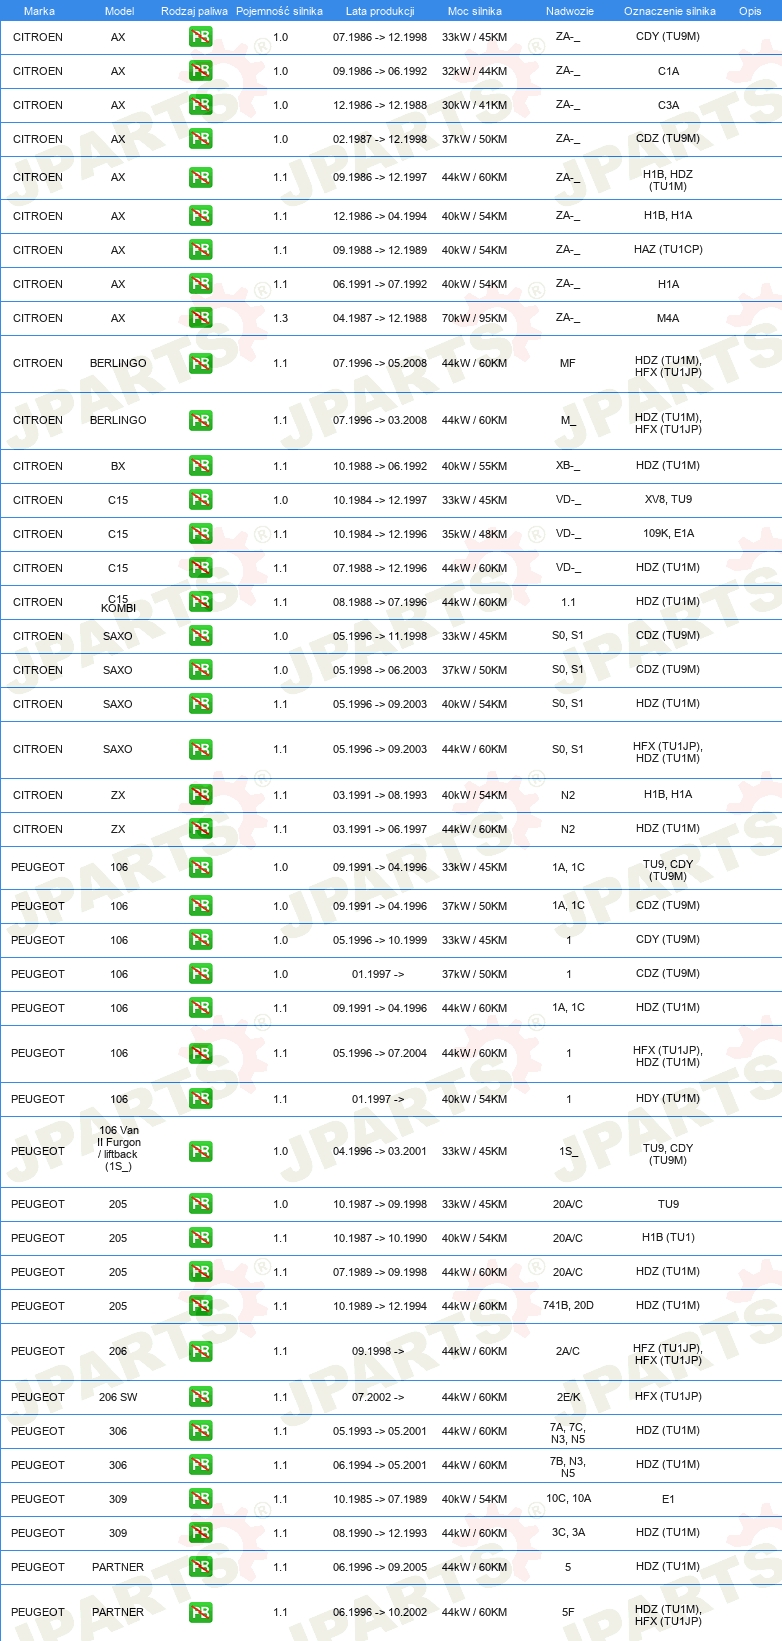Click the Moc silnika column header
Viewport: 782px width, 1641px height.
tap(475, 11)
